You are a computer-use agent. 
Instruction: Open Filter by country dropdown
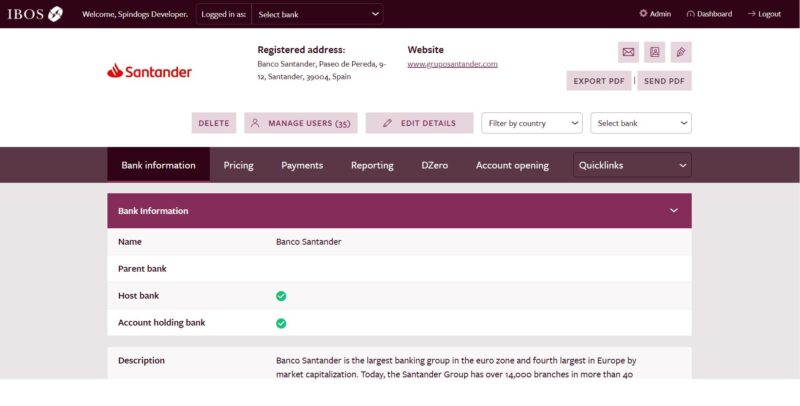532,123
